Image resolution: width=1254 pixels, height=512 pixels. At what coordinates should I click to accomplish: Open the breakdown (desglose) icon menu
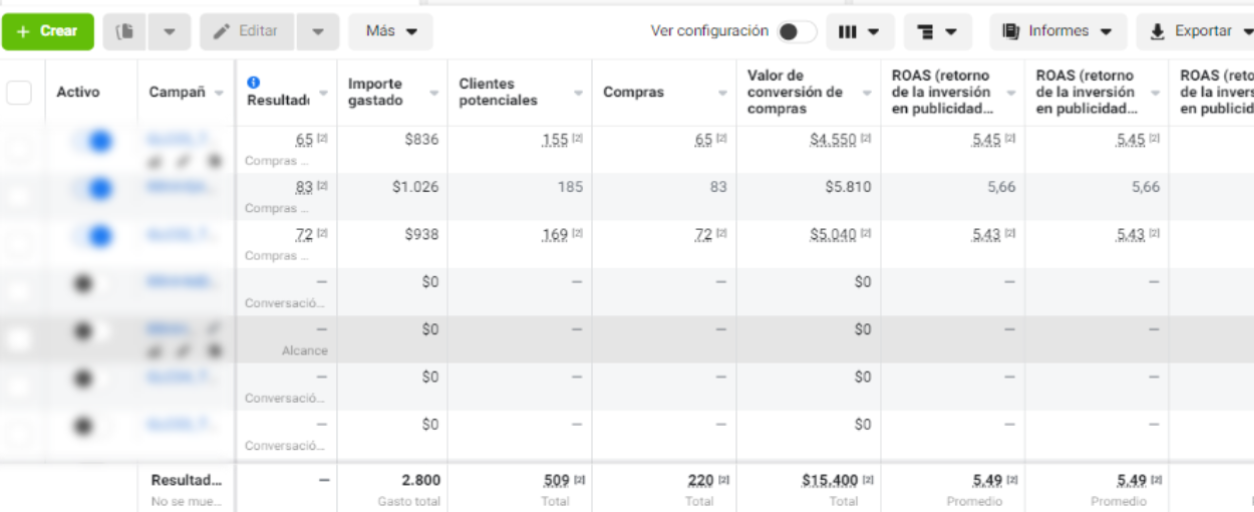tap(937, 32)
